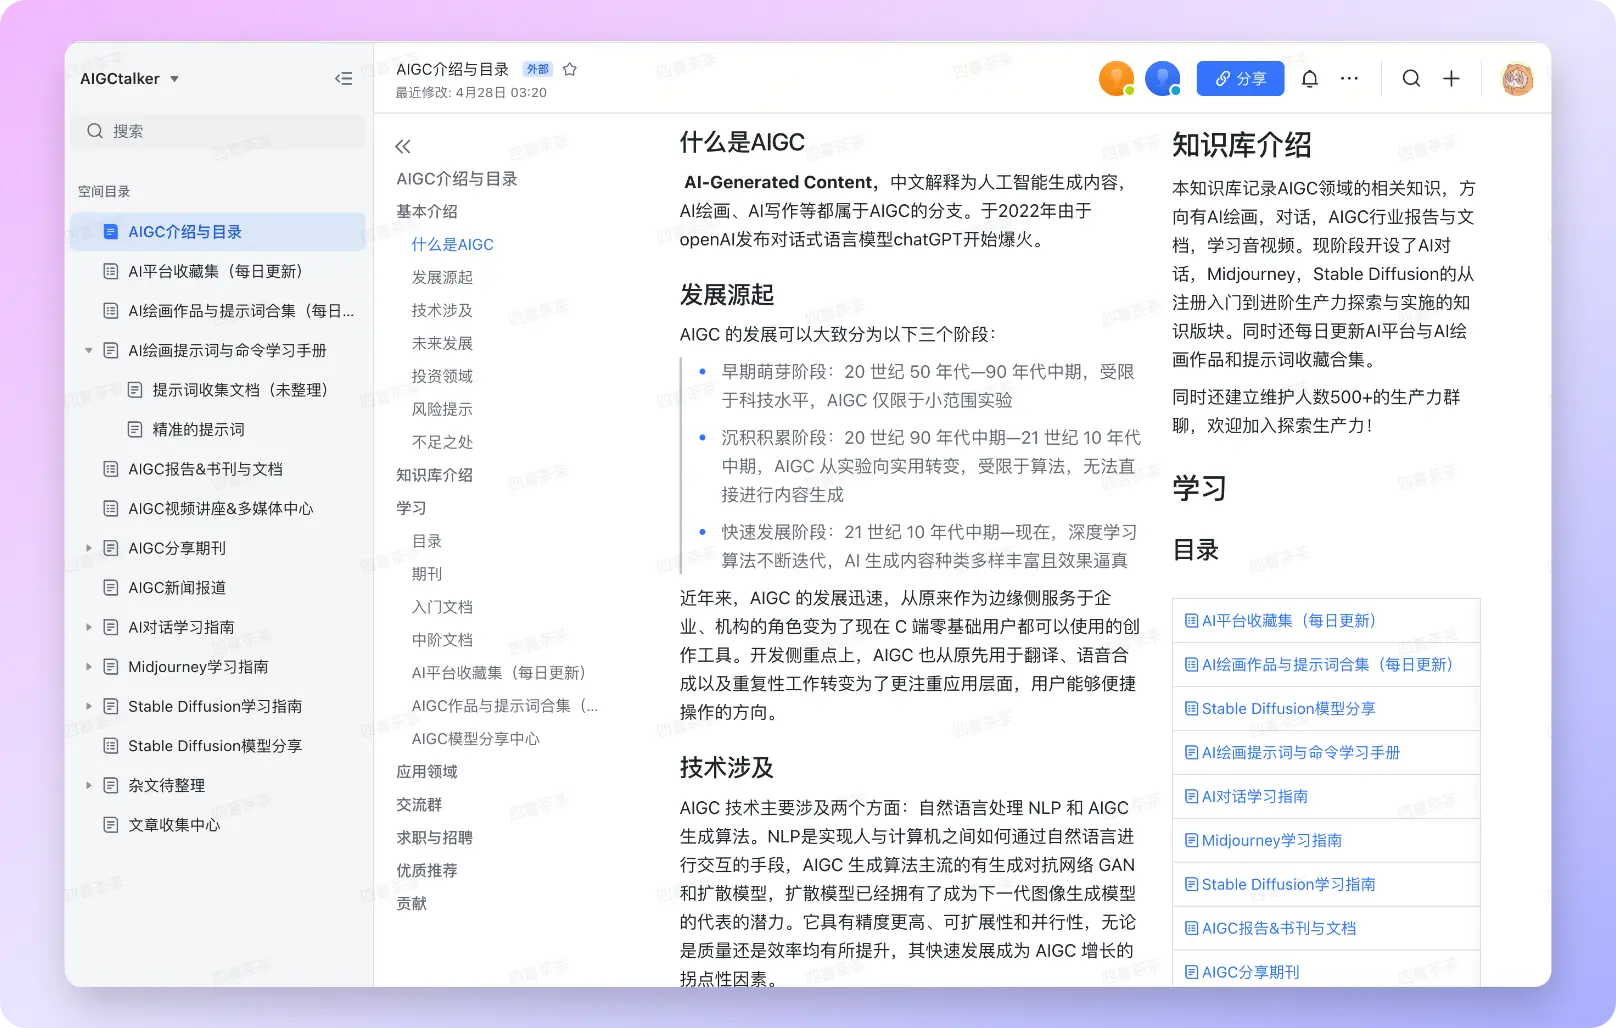Expand the AIGC分享期刊 tree node

pos(89,548)
